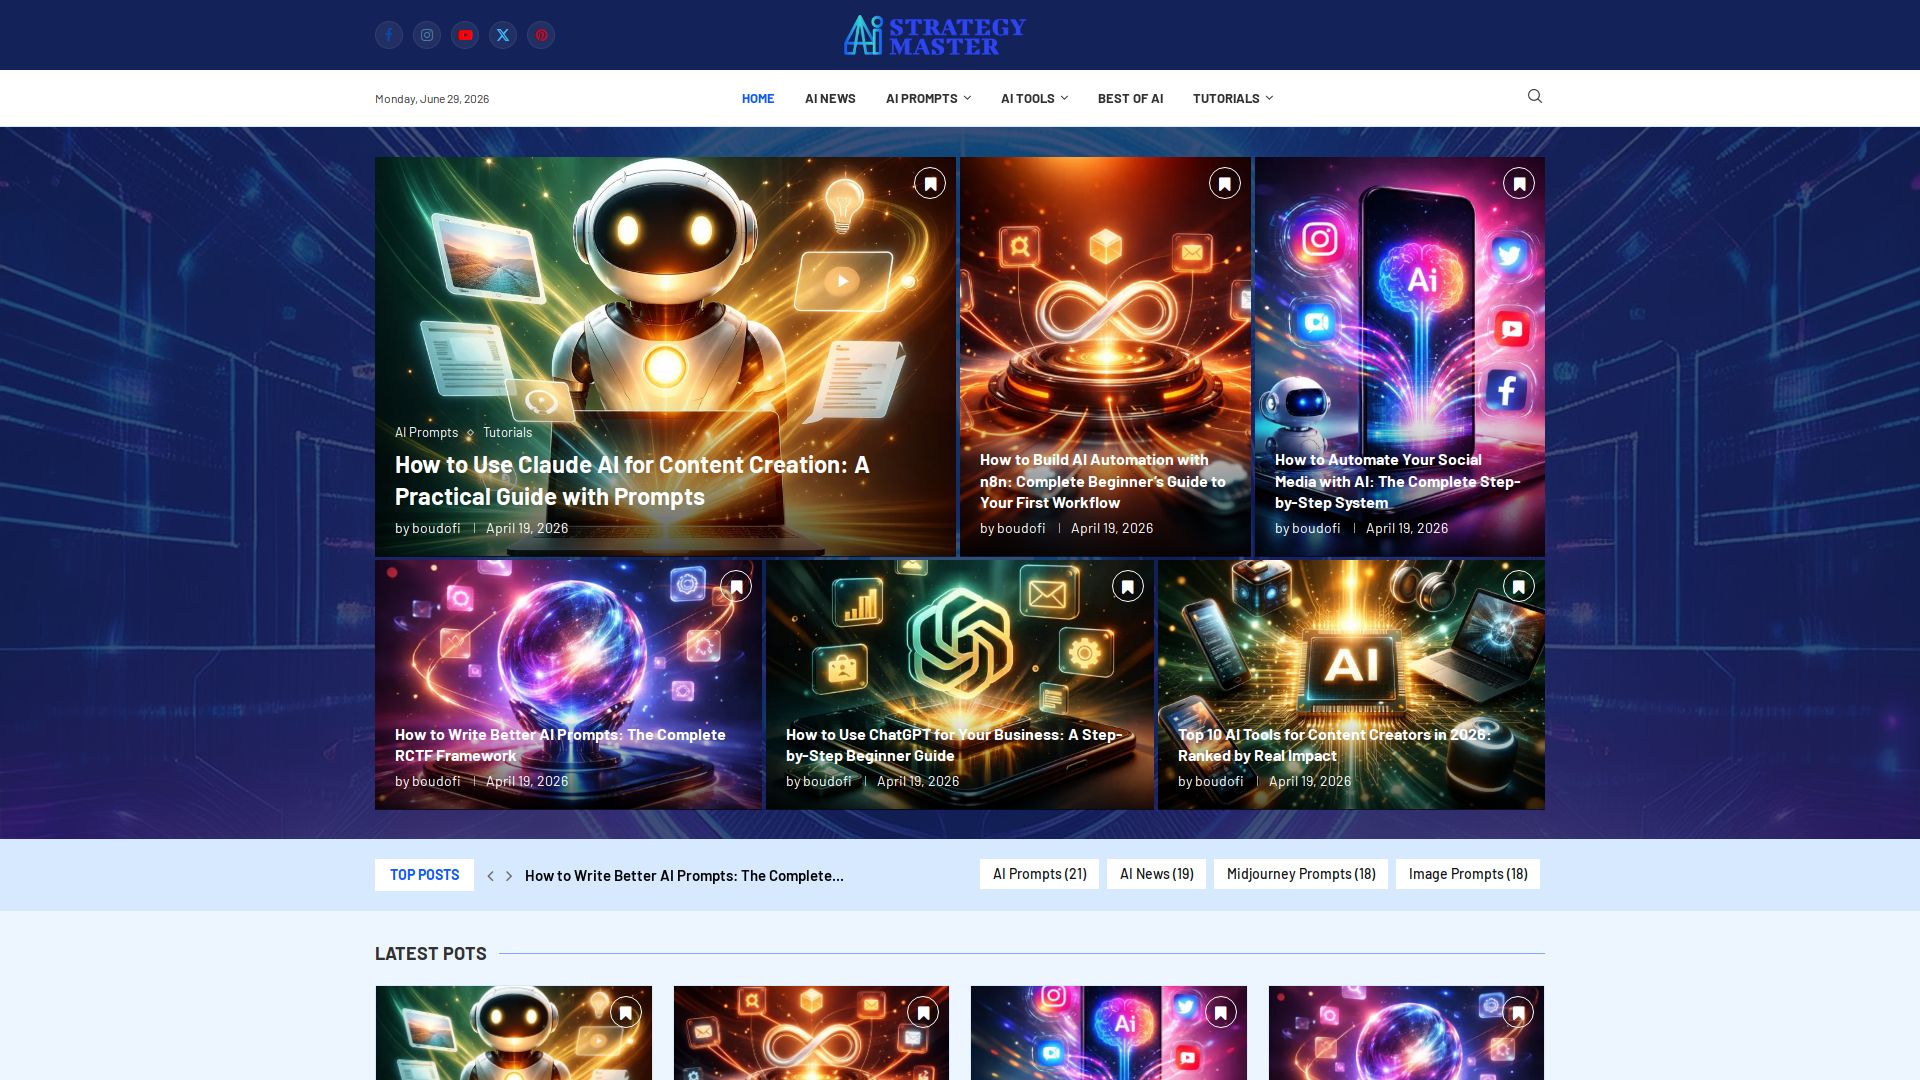This screenshot has width=1920, height=1080.
Task: Expand the AI Tools menu dropdown
Action: 1034,98
